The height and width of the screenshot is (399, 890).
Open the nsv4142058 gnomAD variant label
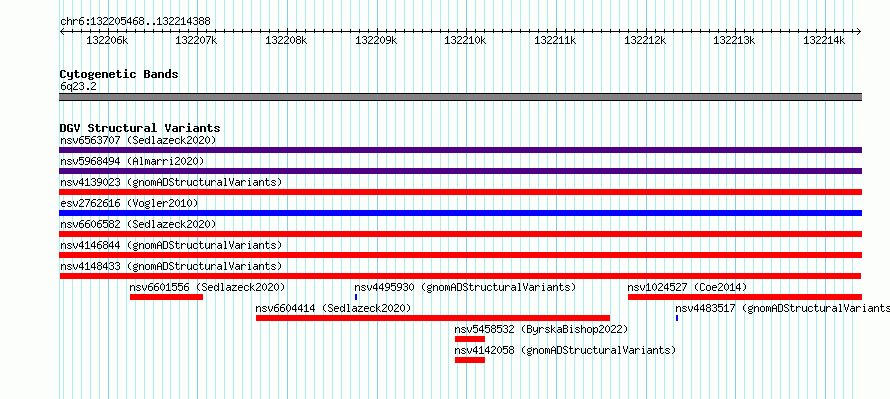tap(565, 350)
